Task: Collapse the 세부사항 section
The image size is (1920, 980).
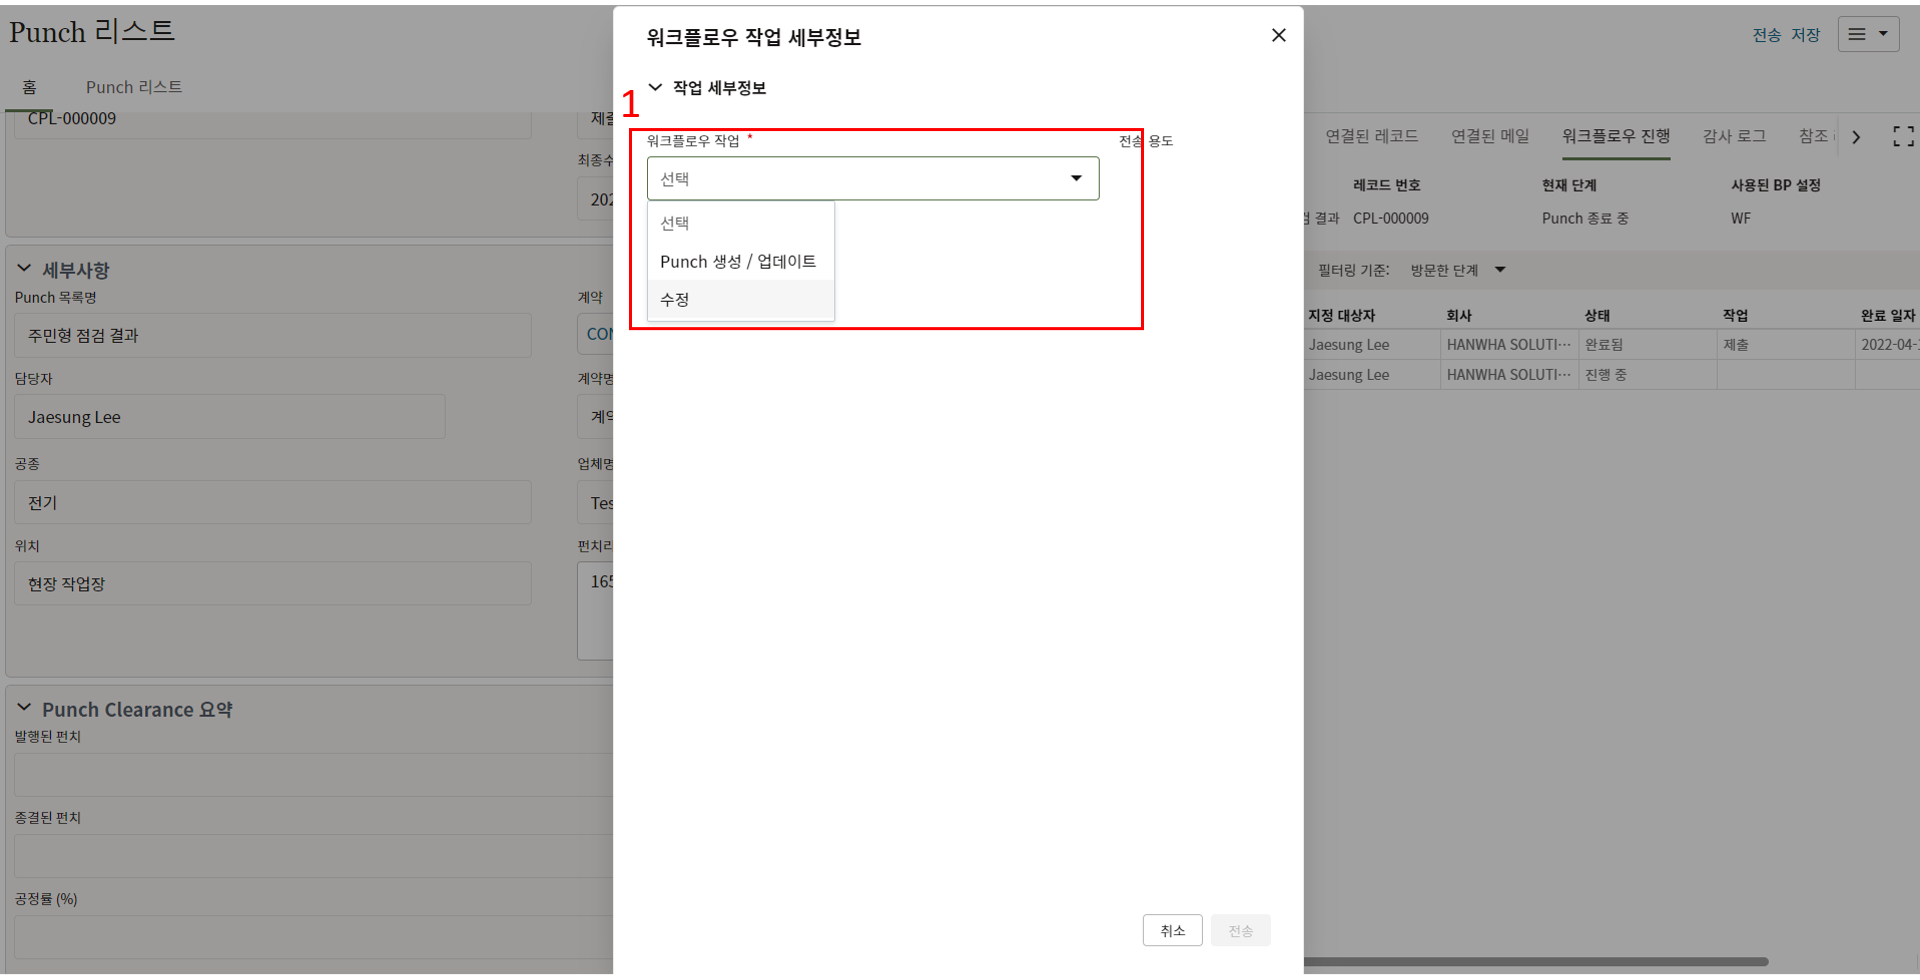Action: 24,269
